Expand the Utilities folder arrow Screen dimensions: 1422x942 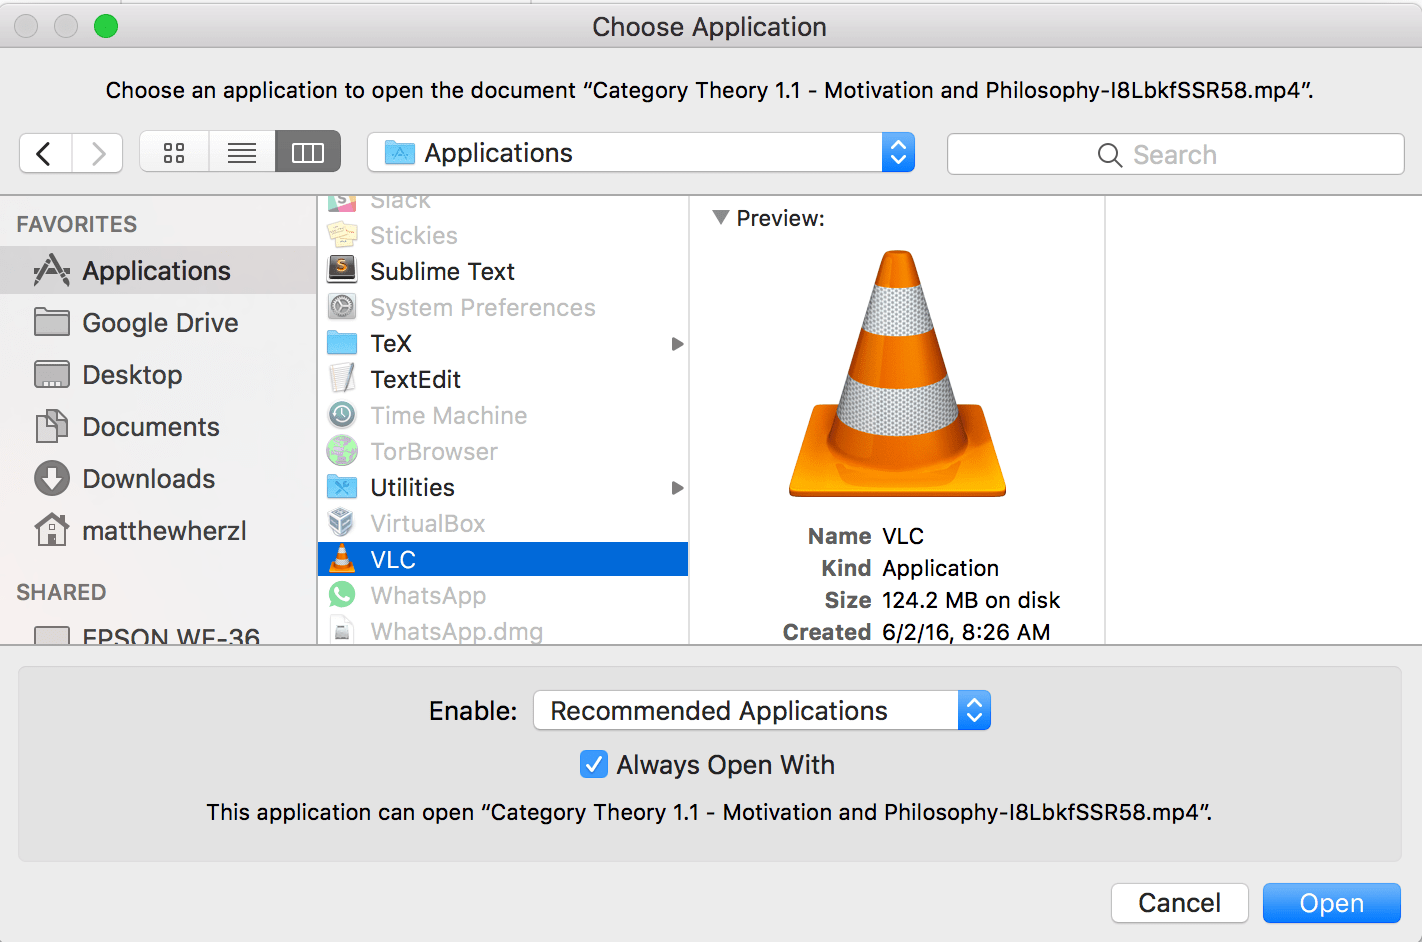(677, 487)
